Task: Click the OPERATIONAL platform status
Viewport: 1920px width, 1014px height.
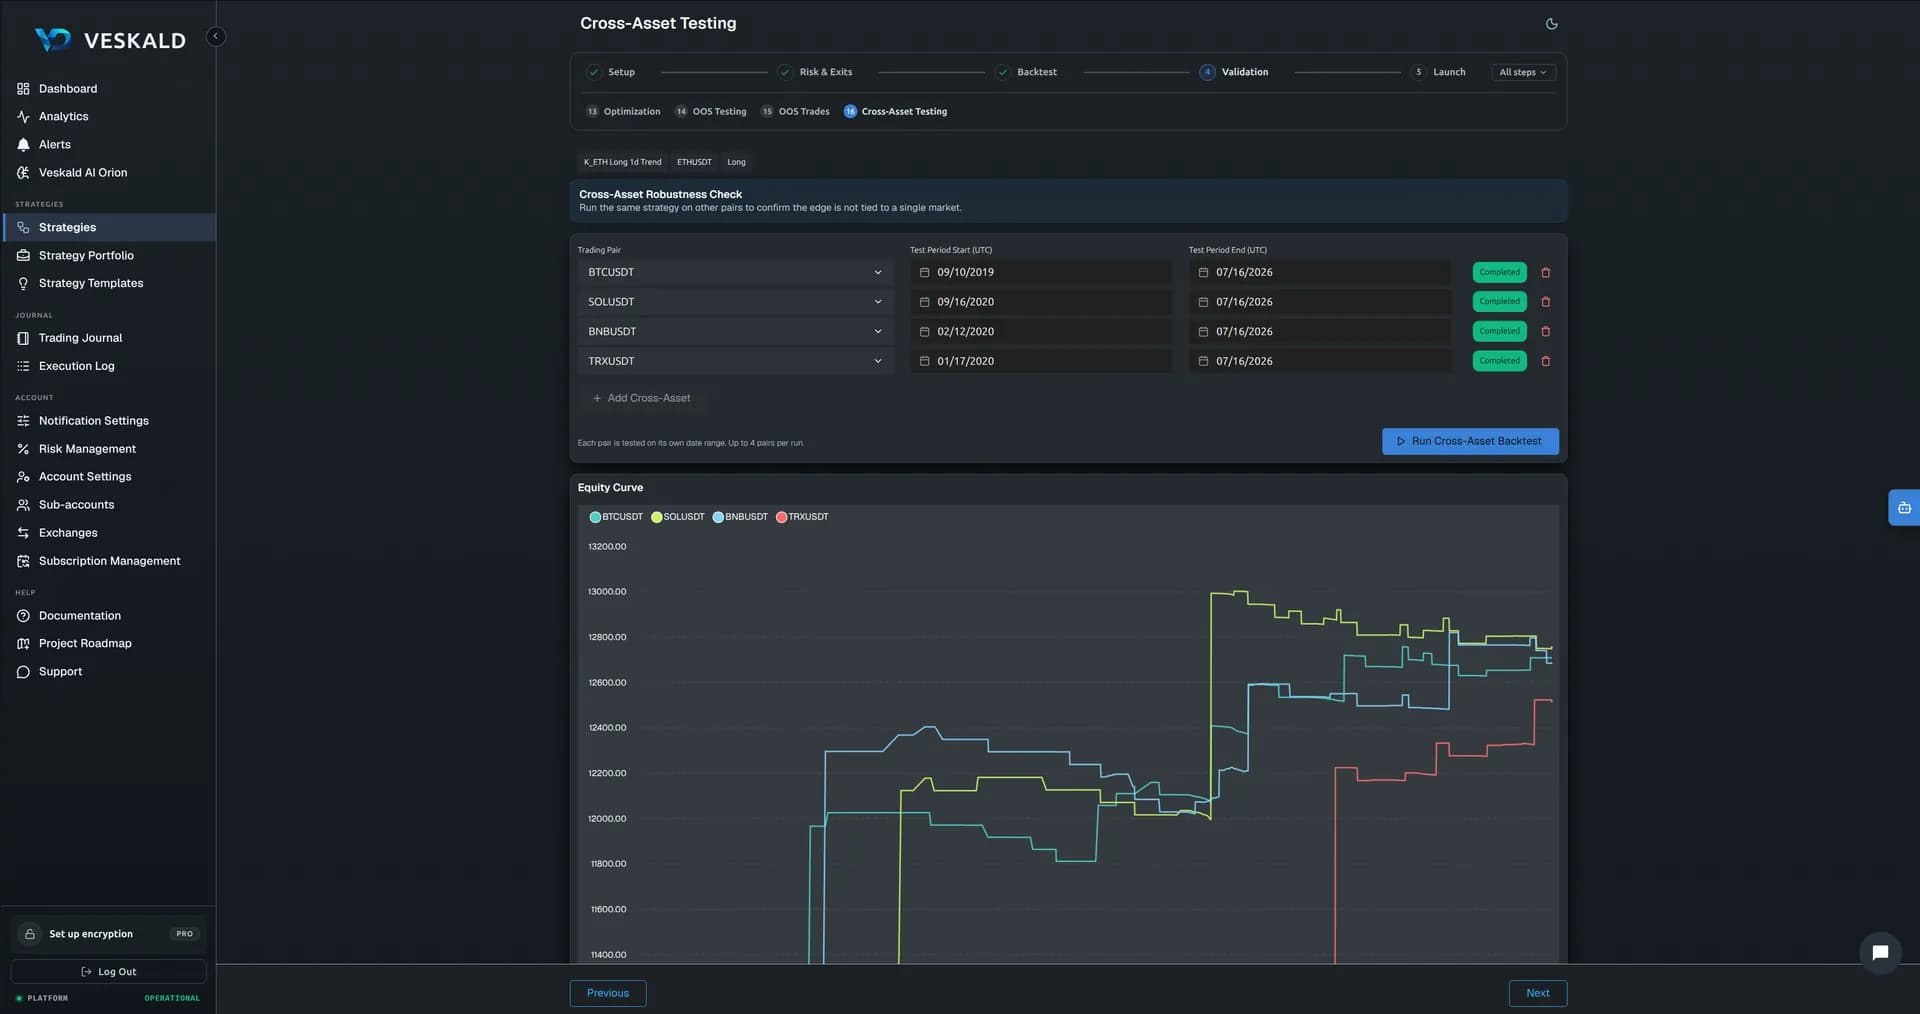Action: coord(172,998)
